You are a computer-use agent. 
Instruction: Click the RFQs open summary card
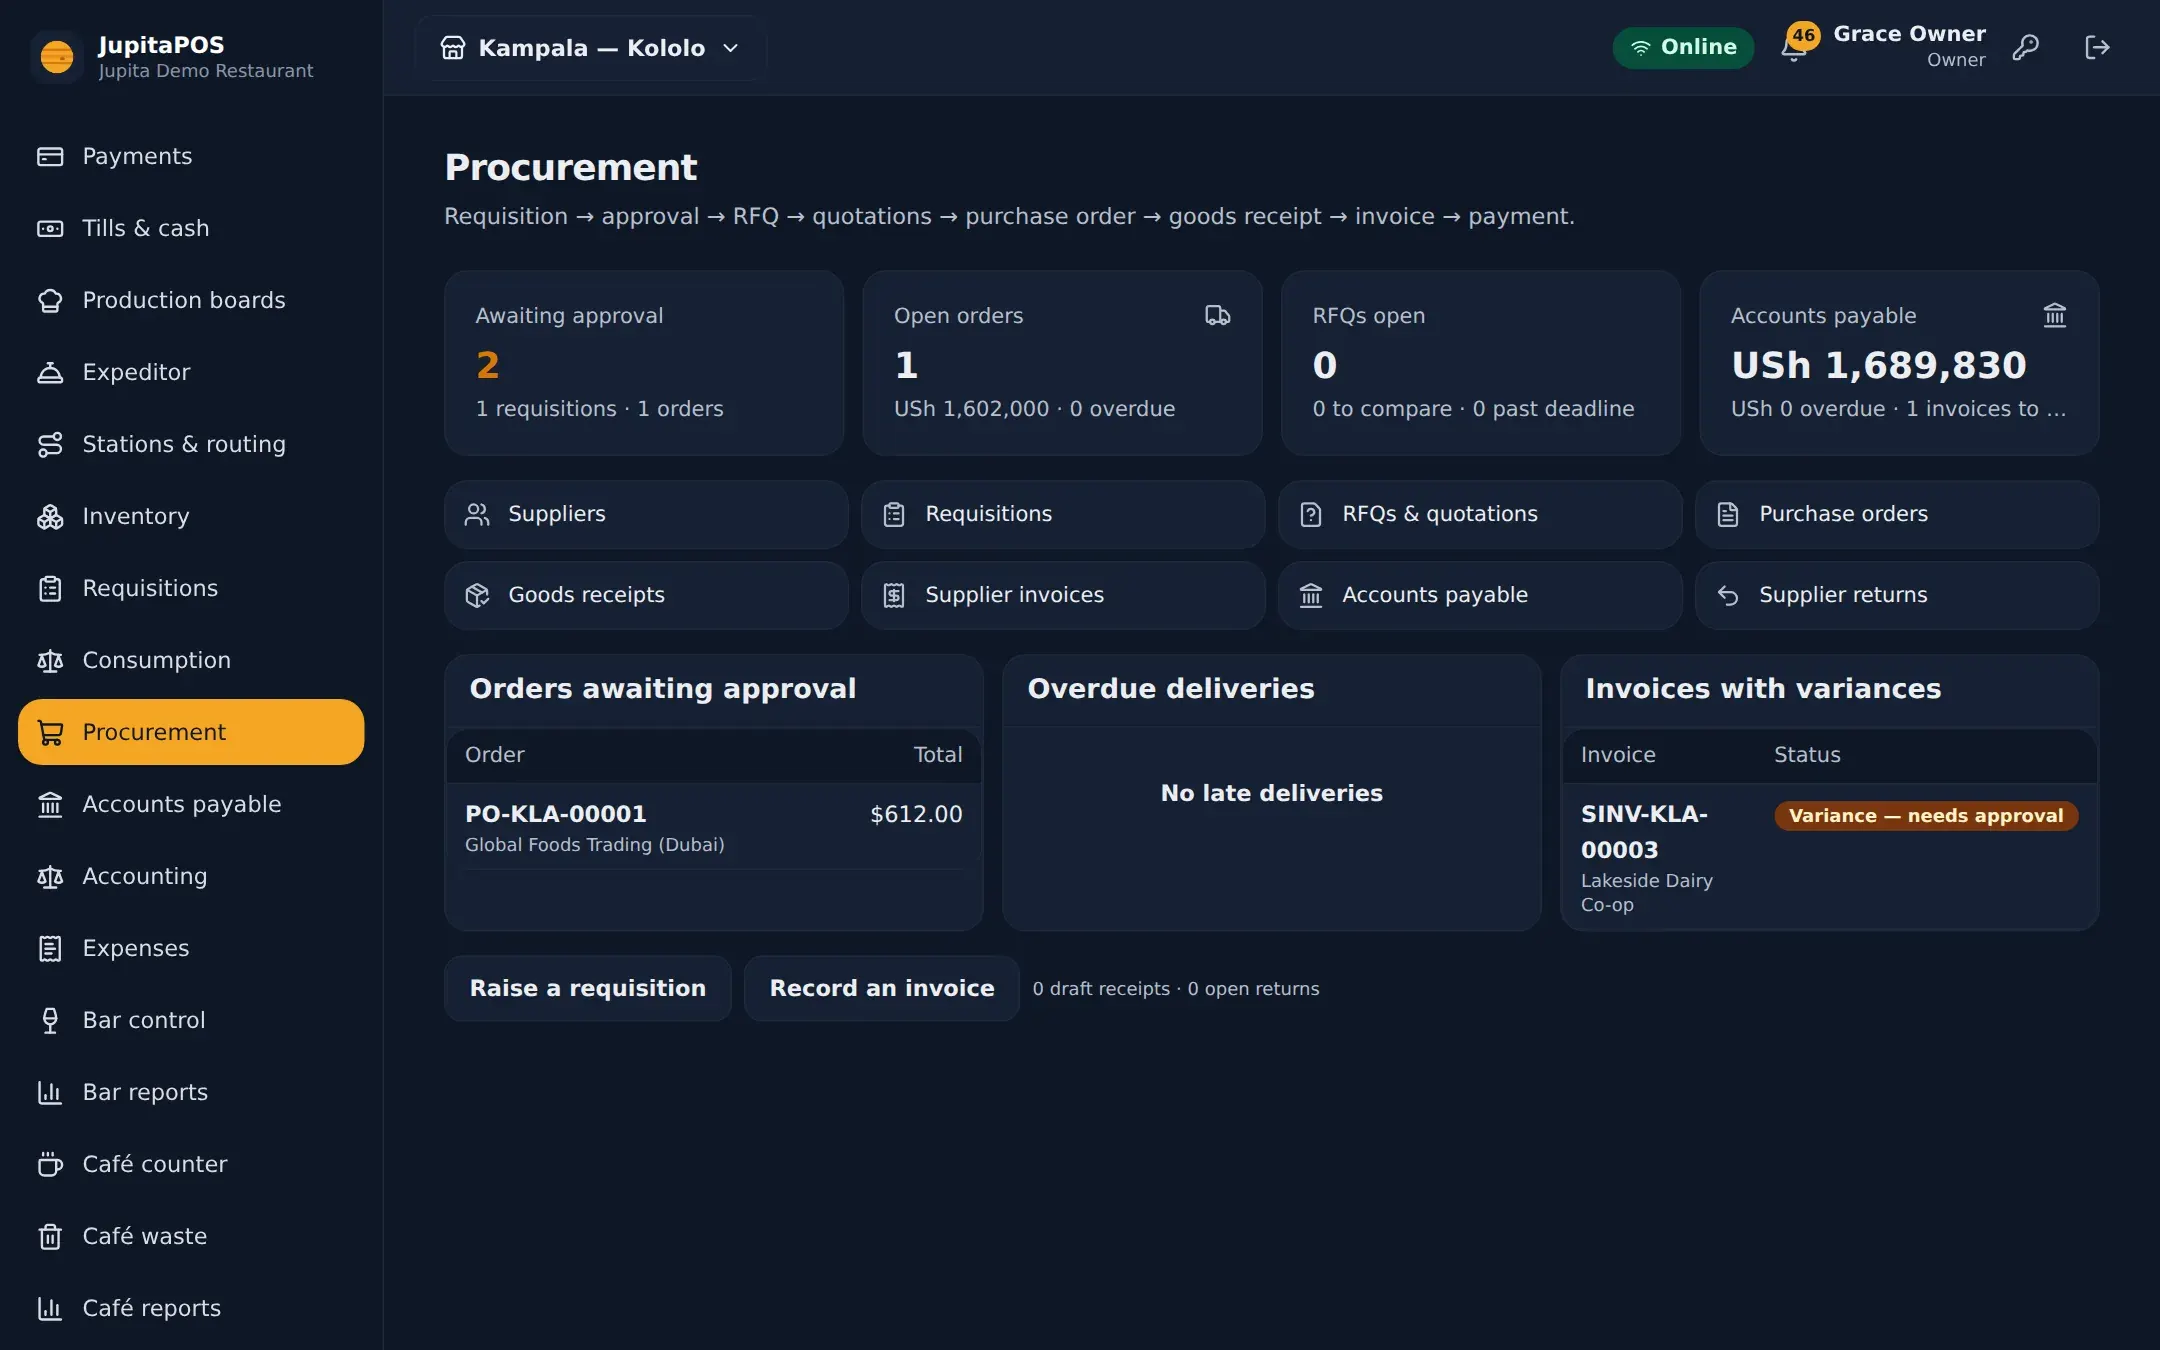[x=1481, y=363]
